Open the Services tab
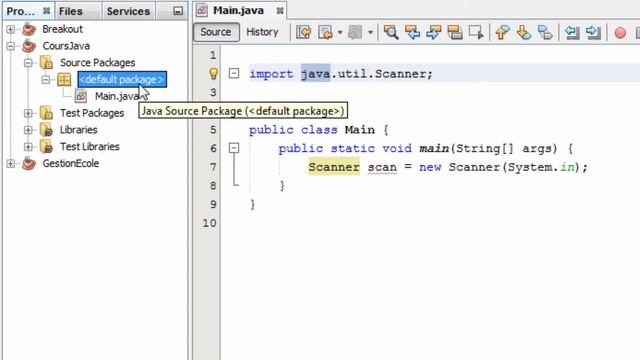Image resolution: width=640 pixels, height=360 pixels. click(x=128, y=11)
